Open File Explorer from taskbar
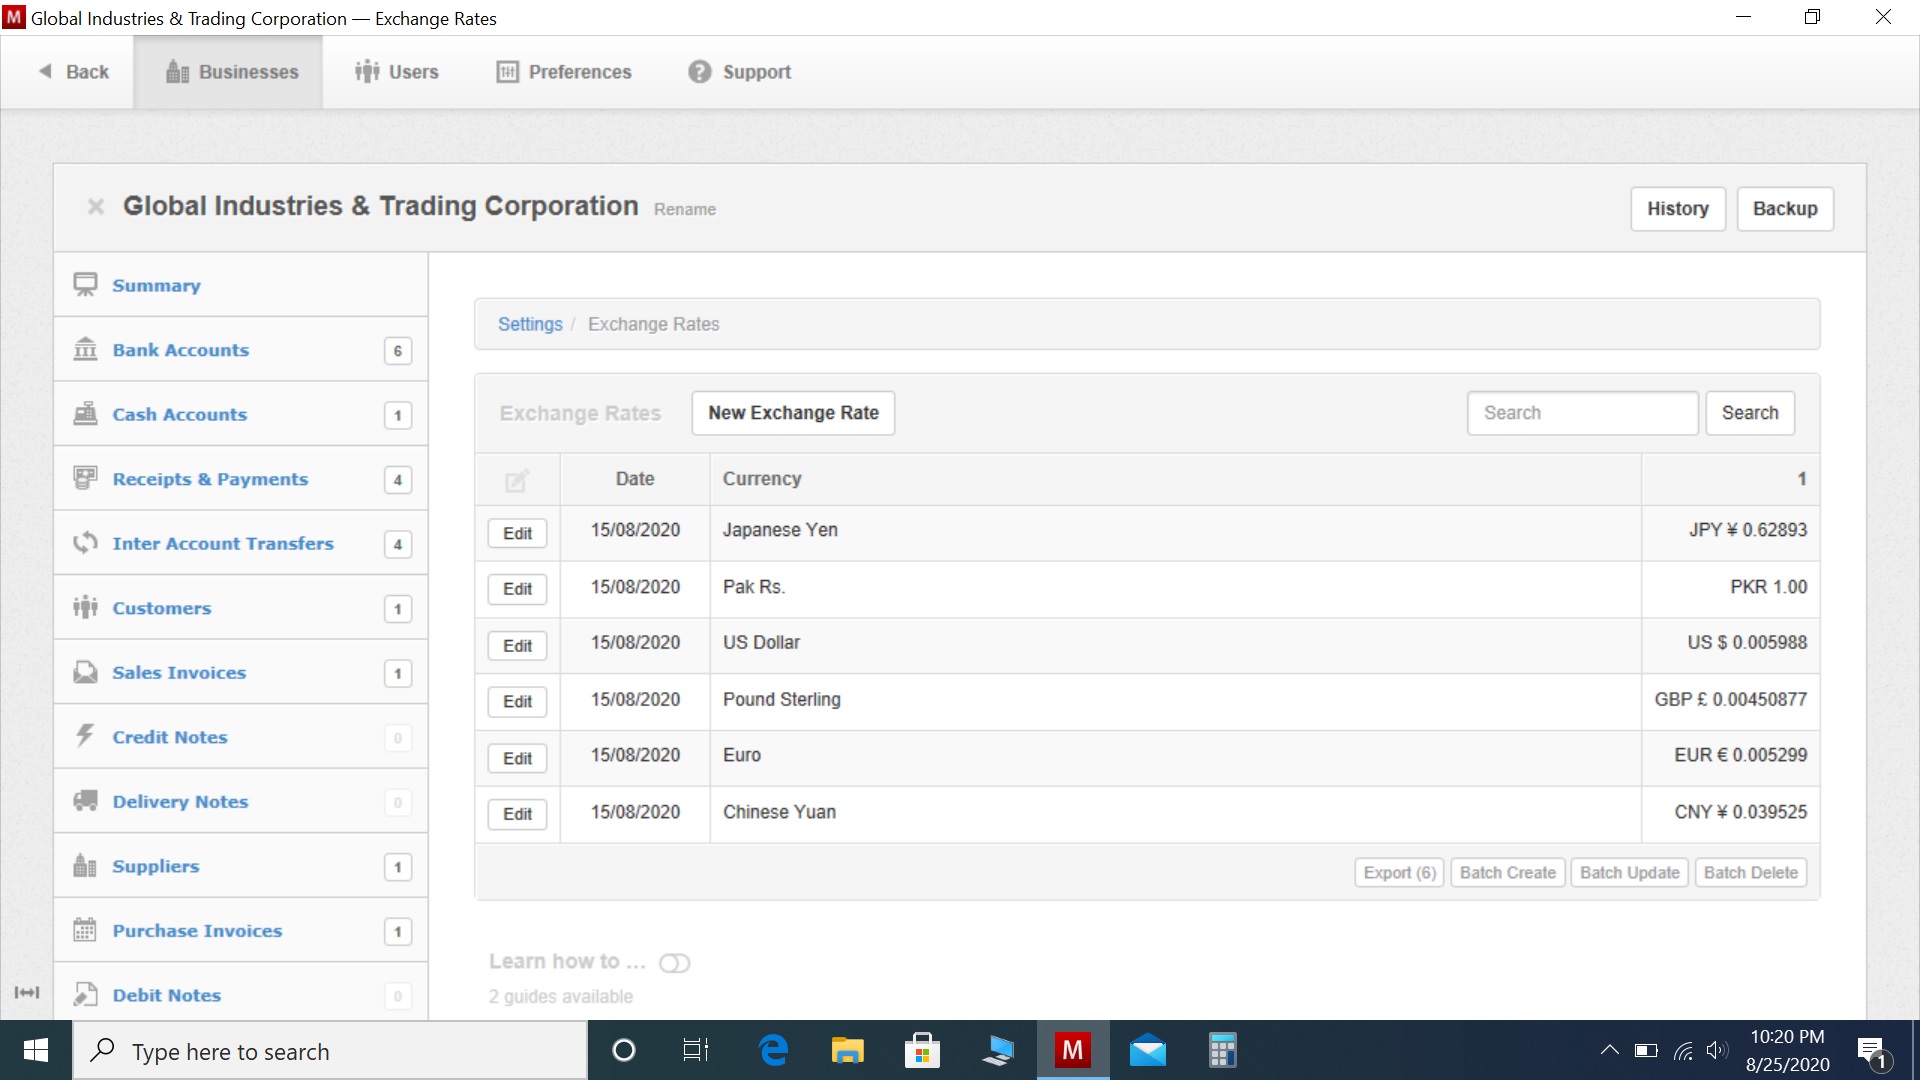The image size is (1920, 1080). [x=847, y=1051]
